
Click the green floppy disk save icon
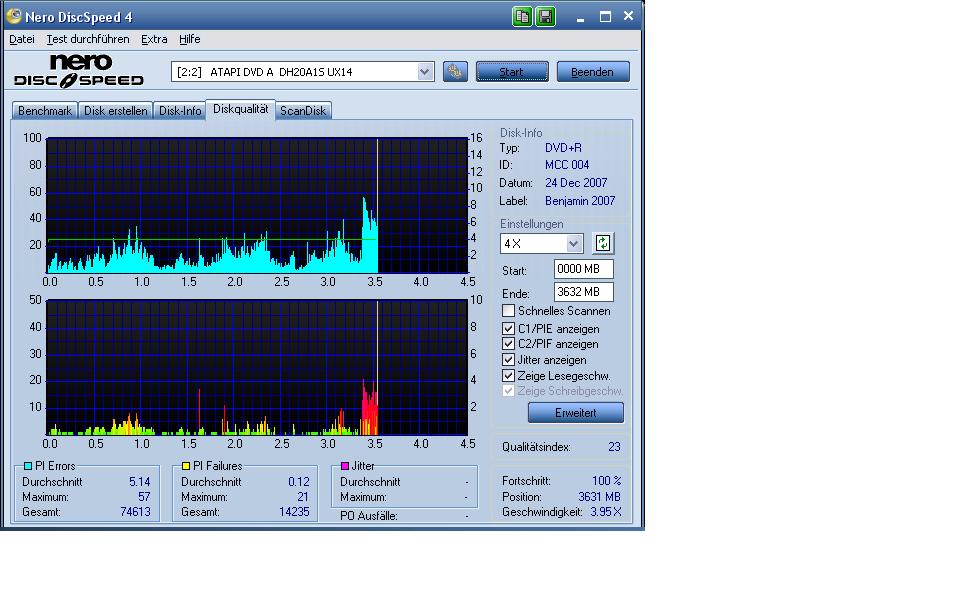(545, 16)
